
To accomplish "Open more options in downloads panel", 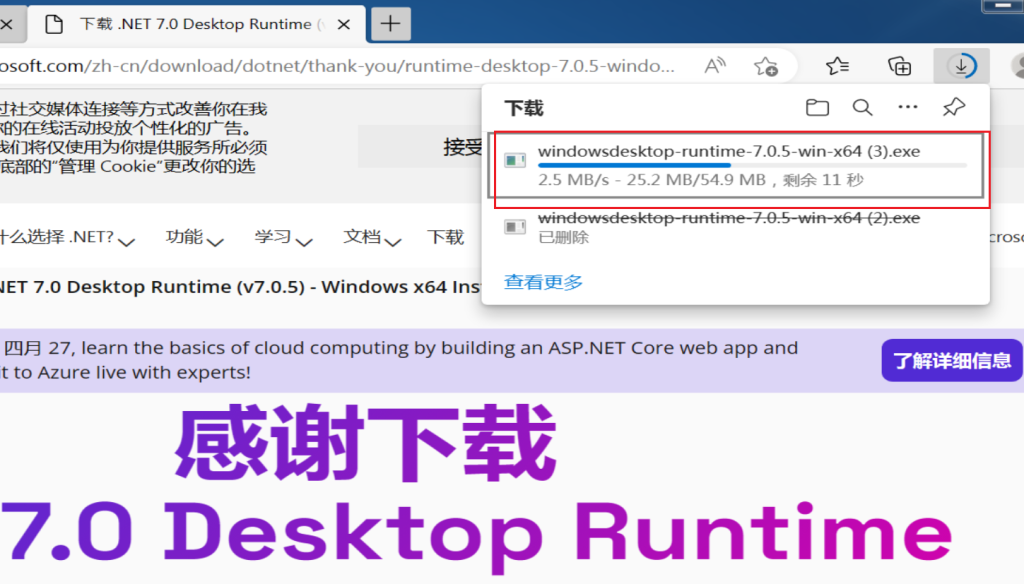I will pyautogui.click(x=908, y=107).
